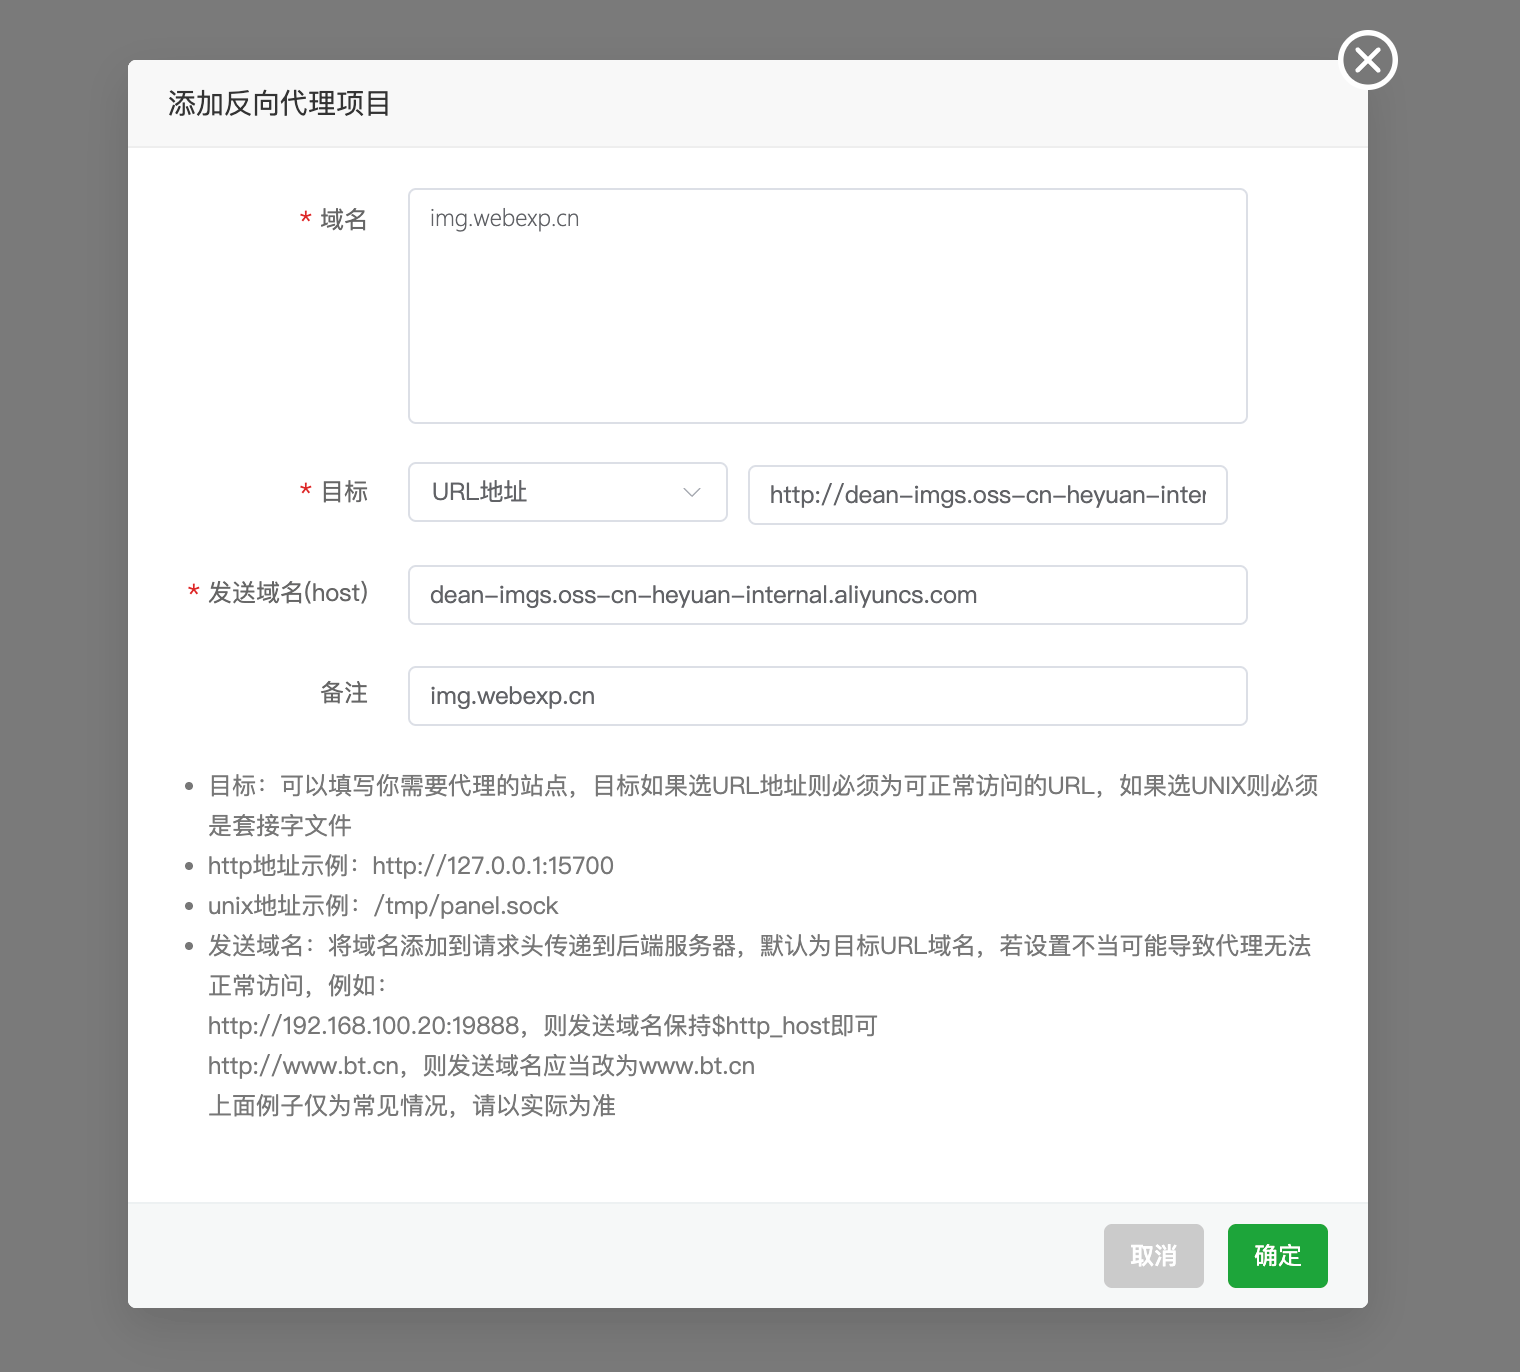Click the 备注 field showing img.webexp.cn
The height and width of the screenshot is (1372, 1520).
pyautogui.click(x=827, y=695)
